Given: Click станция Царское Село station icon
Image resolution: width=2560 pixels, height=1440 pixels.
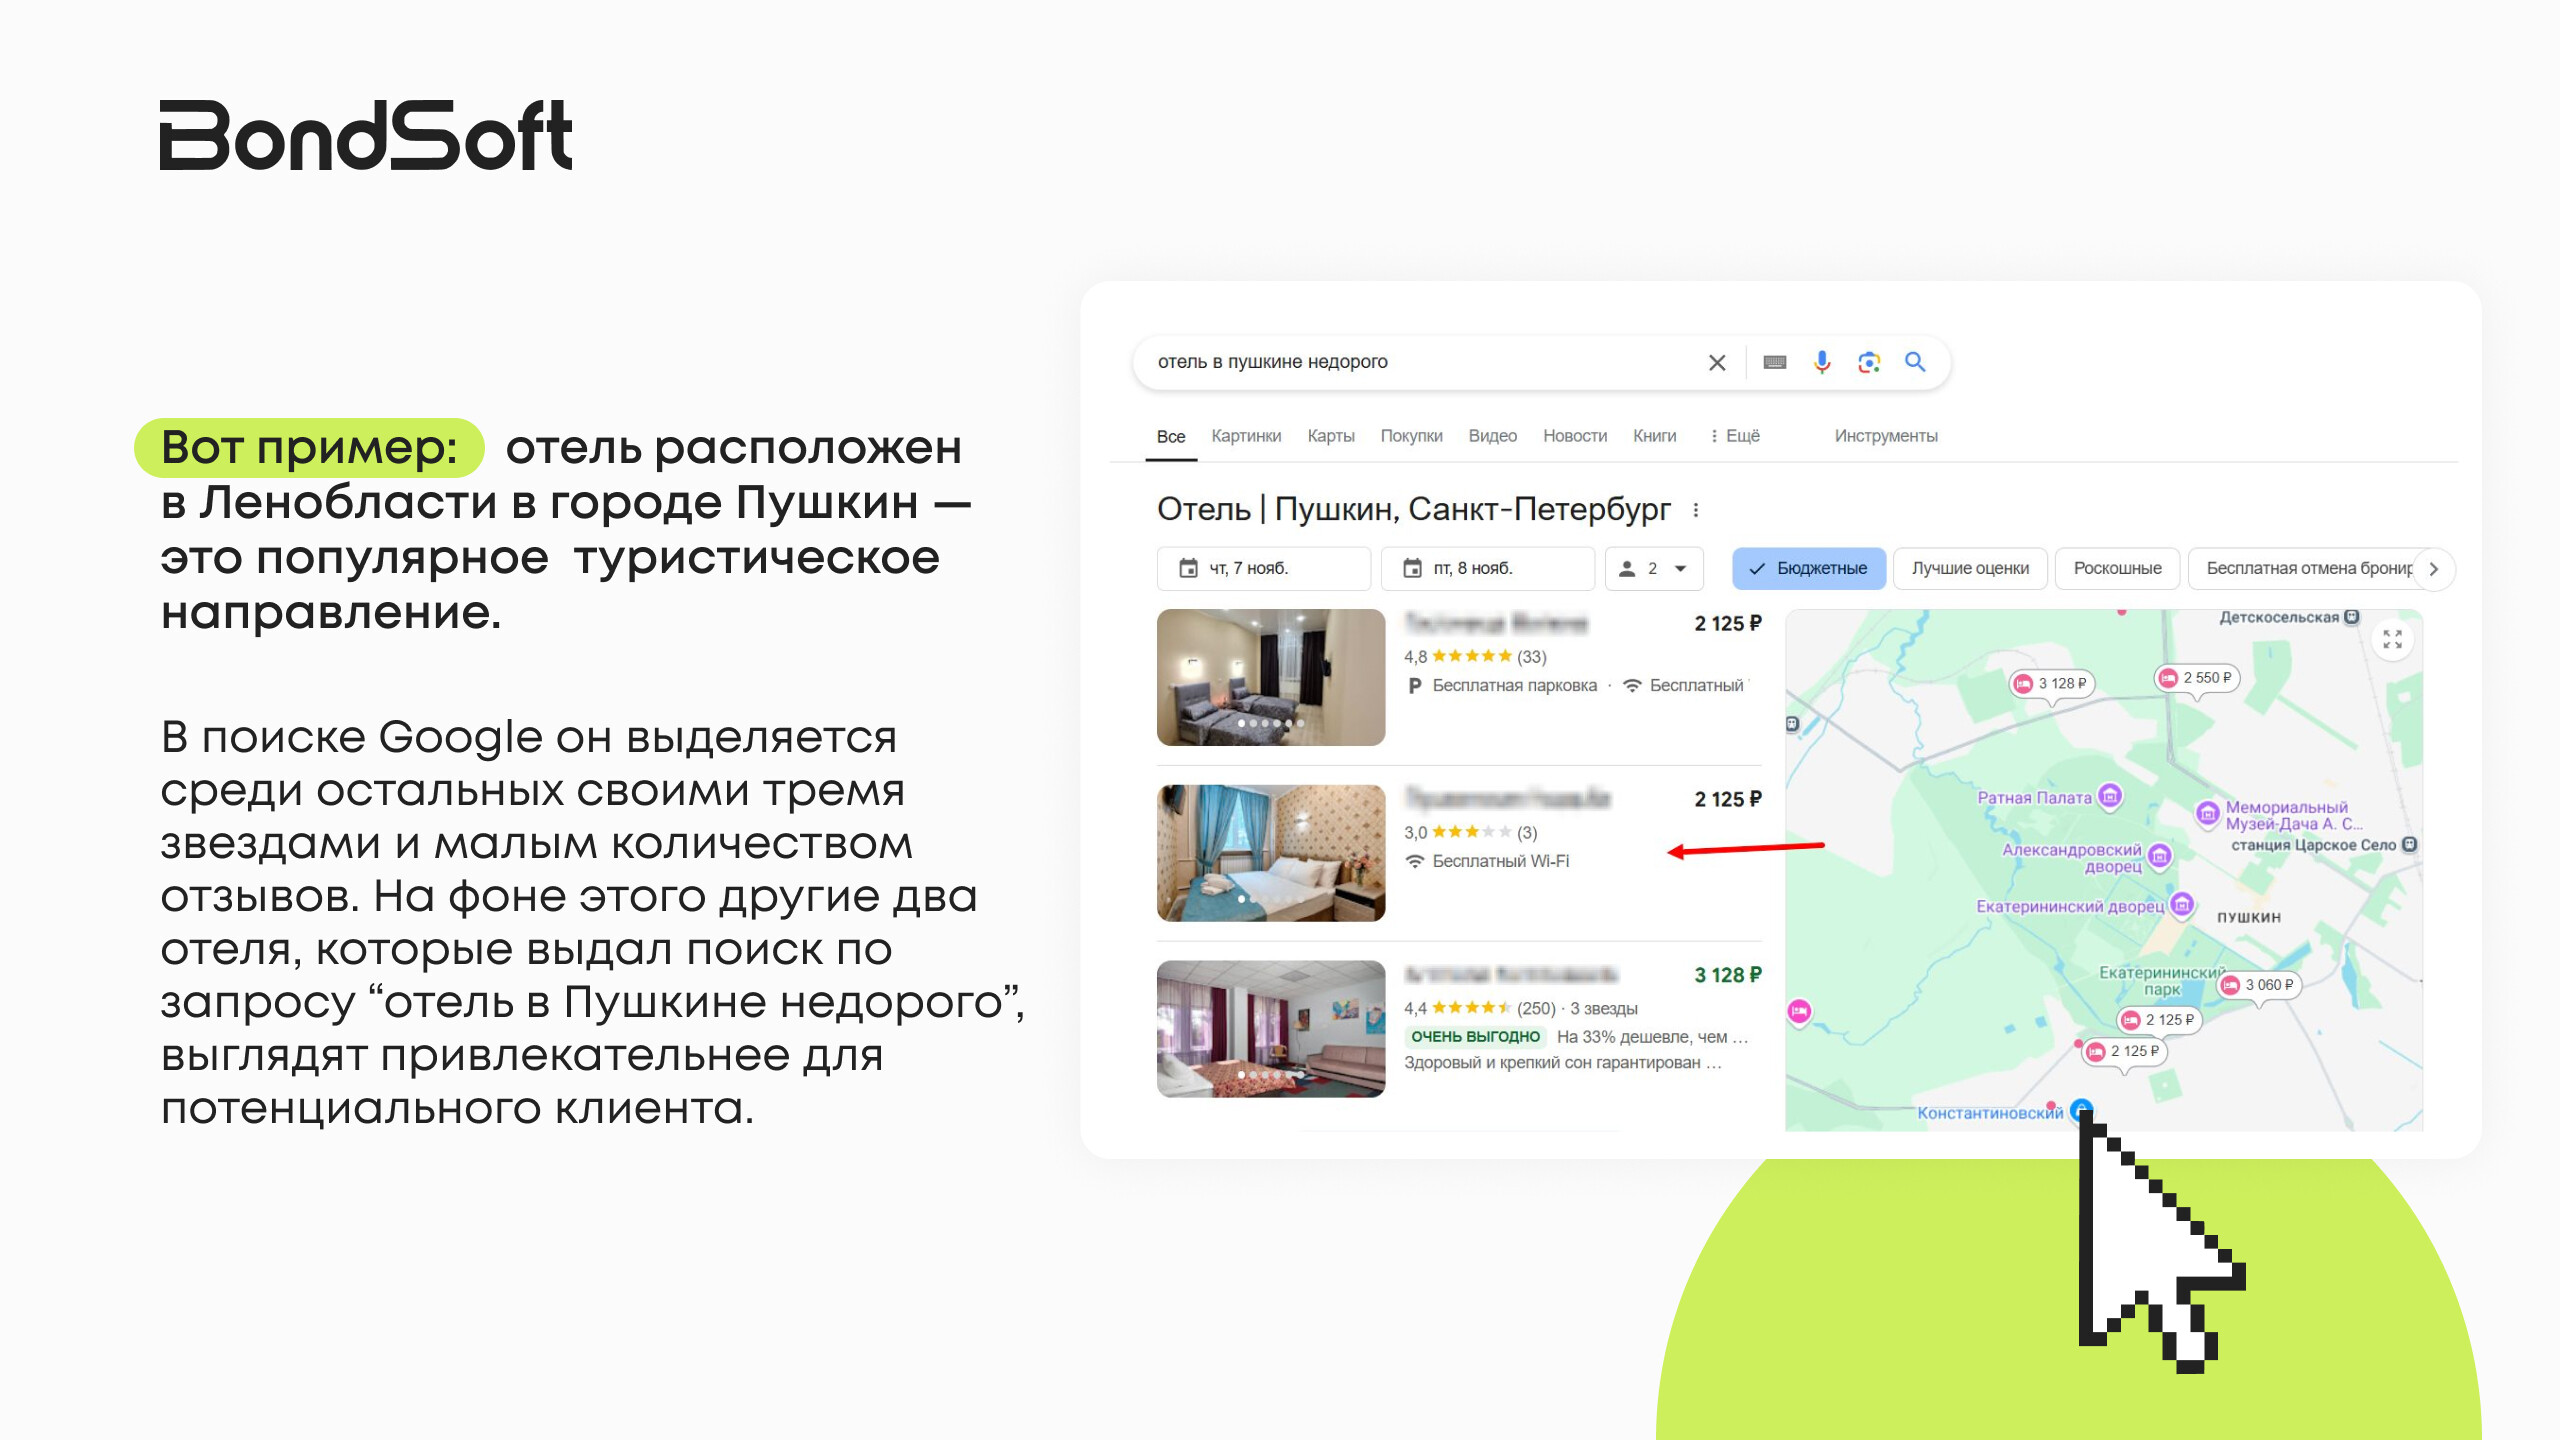Looking at the screenshot, I should click(2410, 845).
